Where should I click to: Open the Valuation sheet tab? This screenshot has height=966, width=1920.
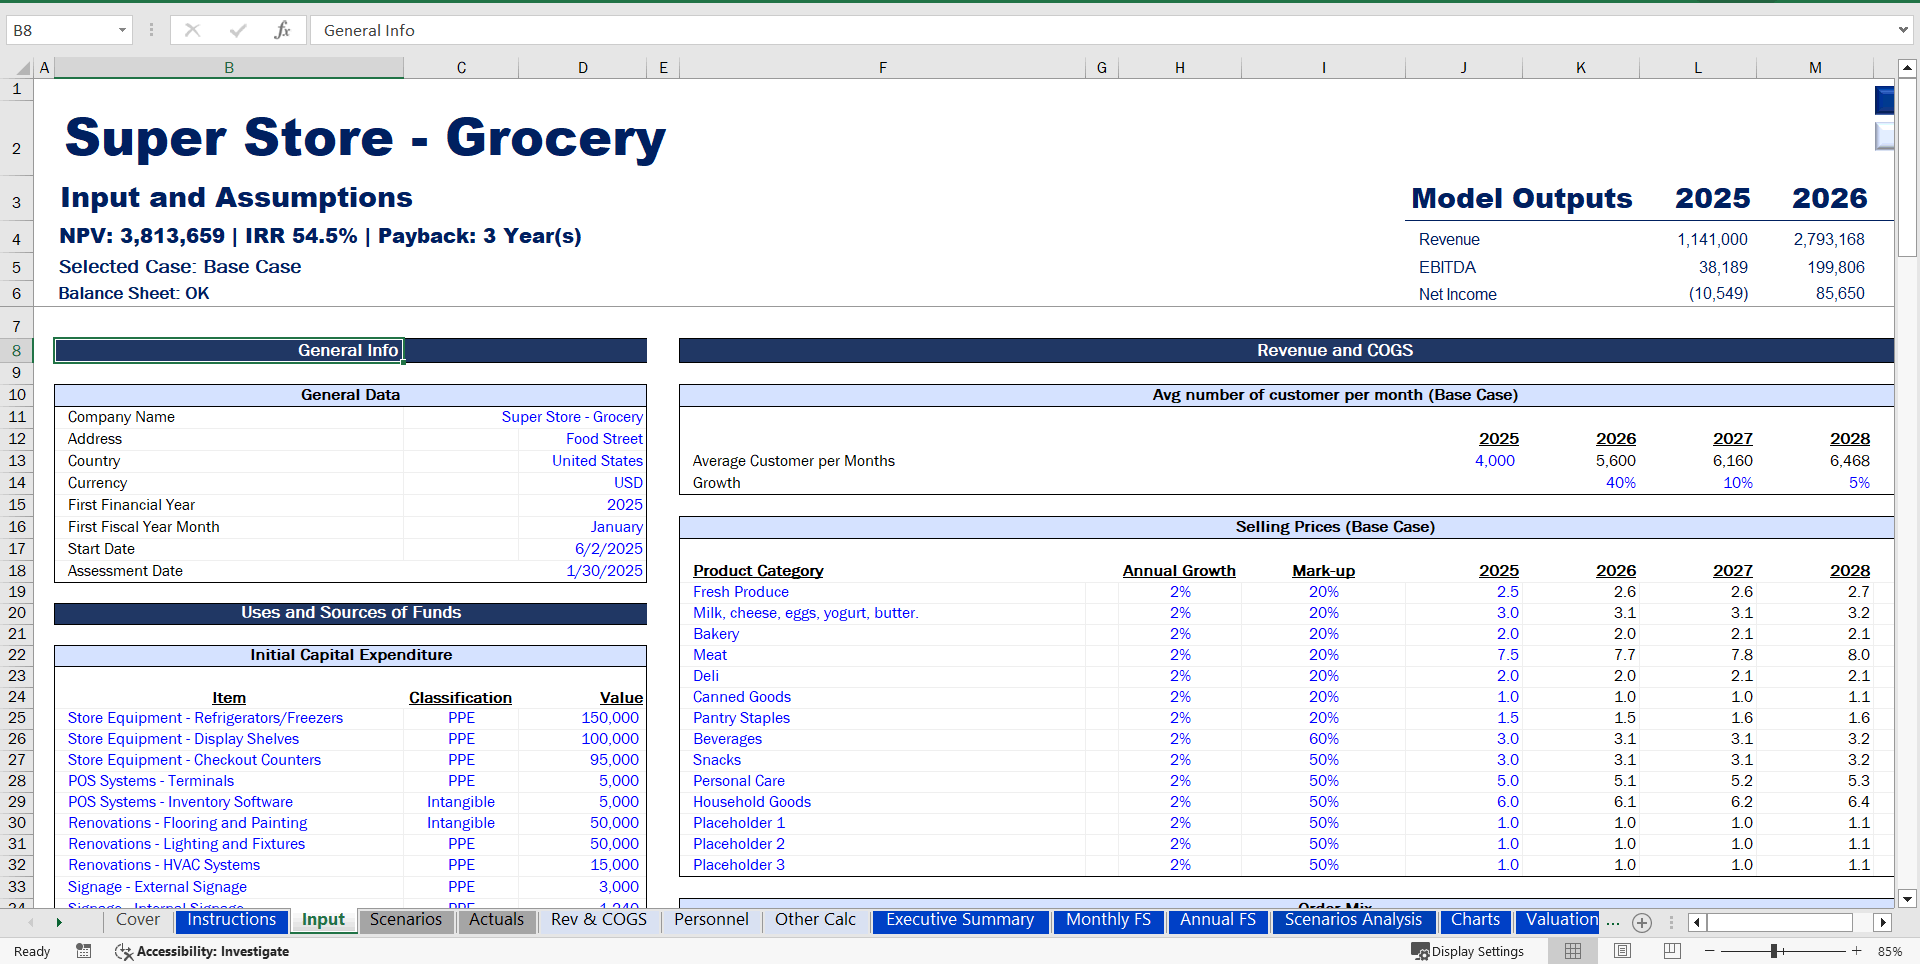pos(1560,920)
